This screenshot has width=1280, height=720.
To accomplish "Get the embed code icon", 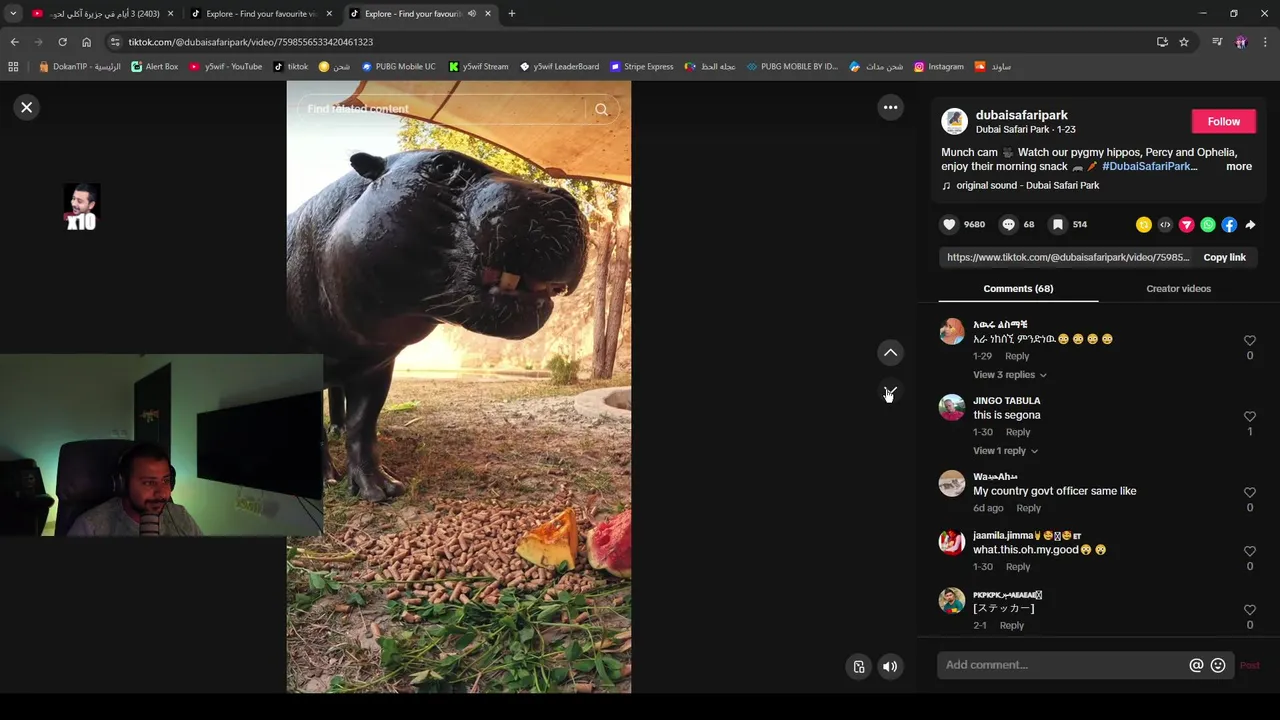I will click(1165, 225).
